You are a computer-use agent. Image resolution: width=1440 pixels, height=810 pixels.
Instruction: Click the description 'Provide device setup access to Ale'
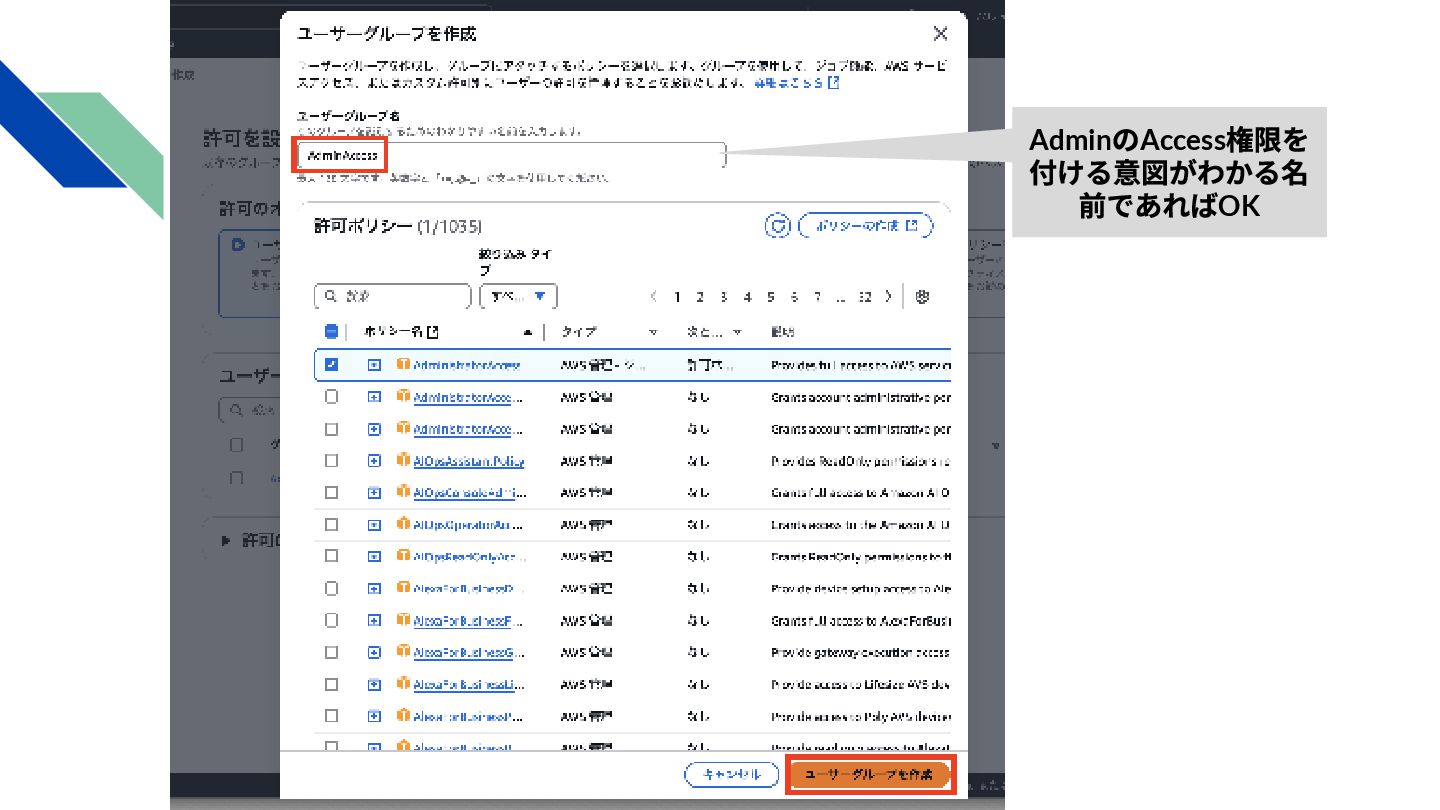860,589
